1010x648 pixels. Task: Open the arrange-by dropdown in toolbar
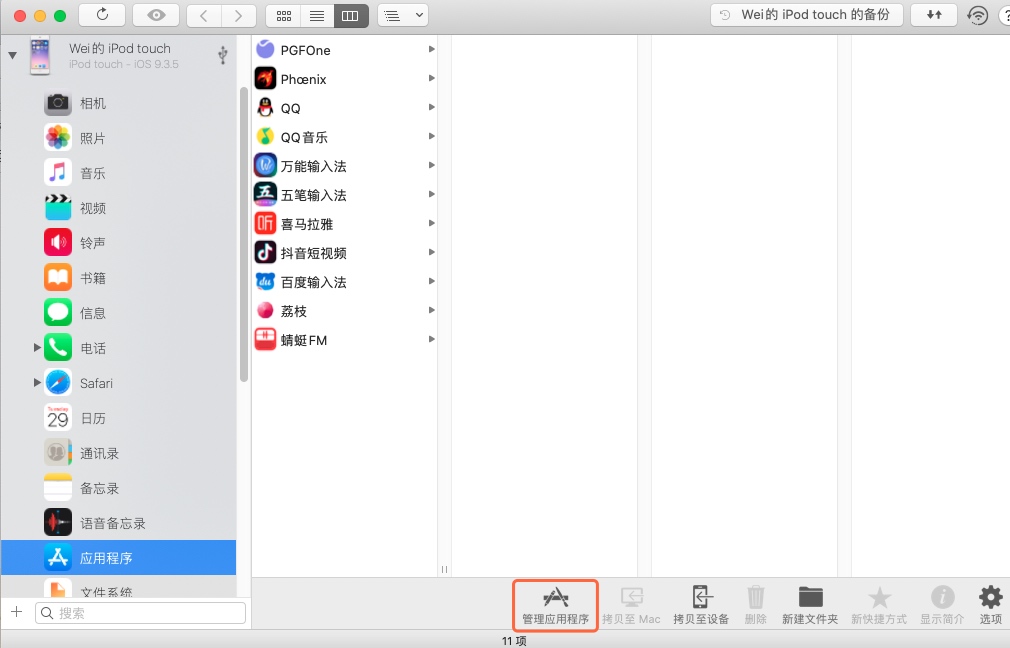[x=403, y=16]
